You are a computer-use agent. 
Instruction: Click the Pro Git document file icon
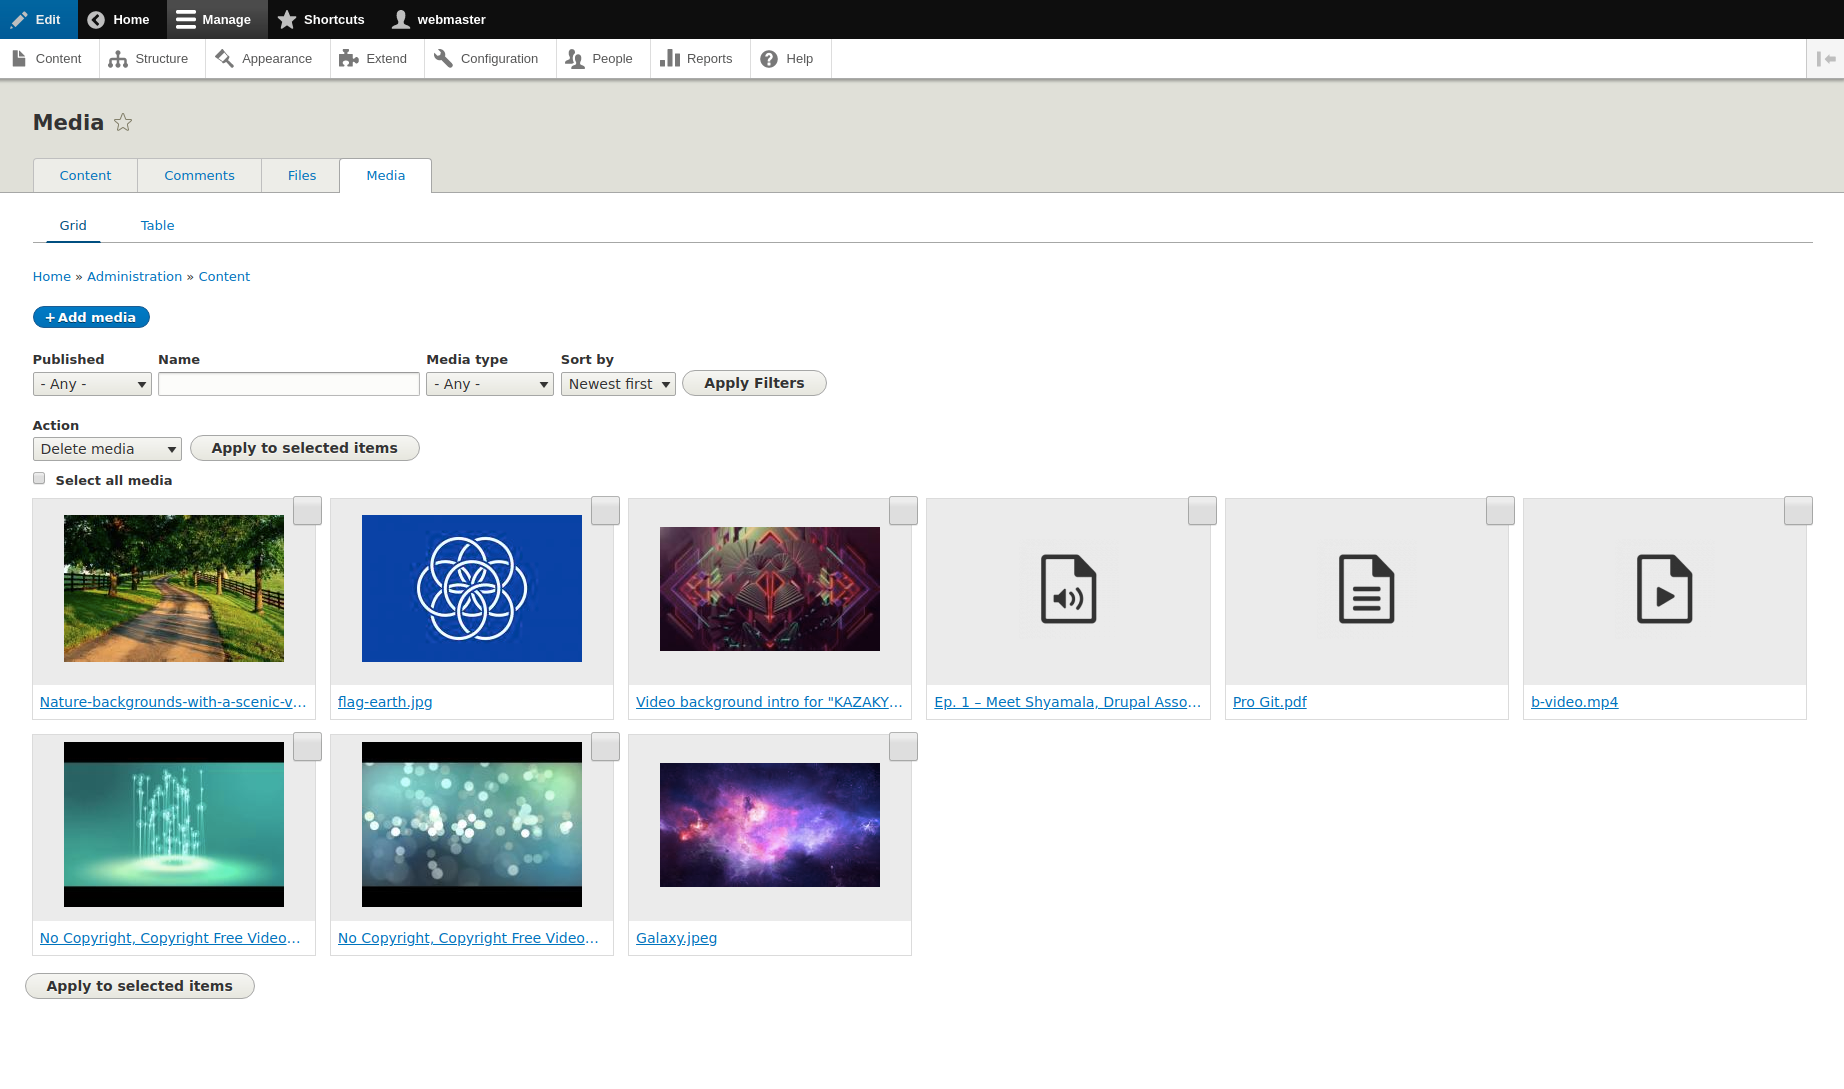pos(1366,590)
